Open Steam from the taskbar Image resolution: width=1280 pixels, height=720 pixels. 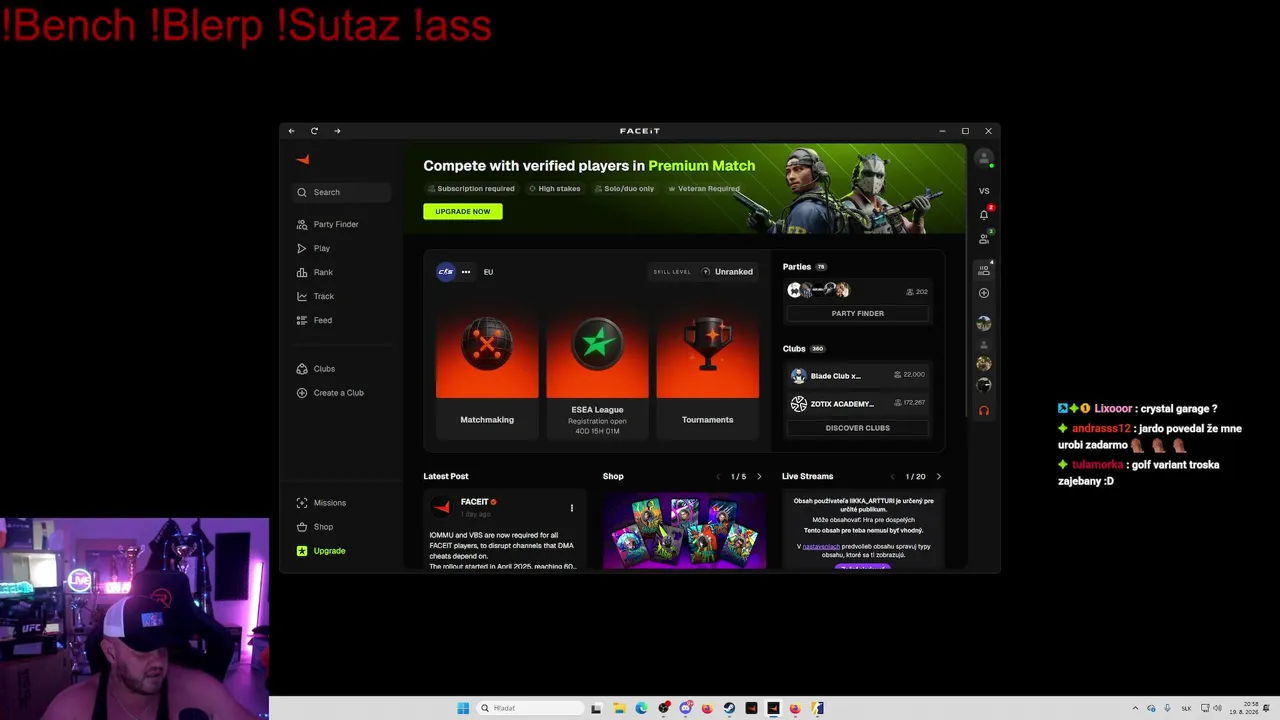tap(729, 708)
